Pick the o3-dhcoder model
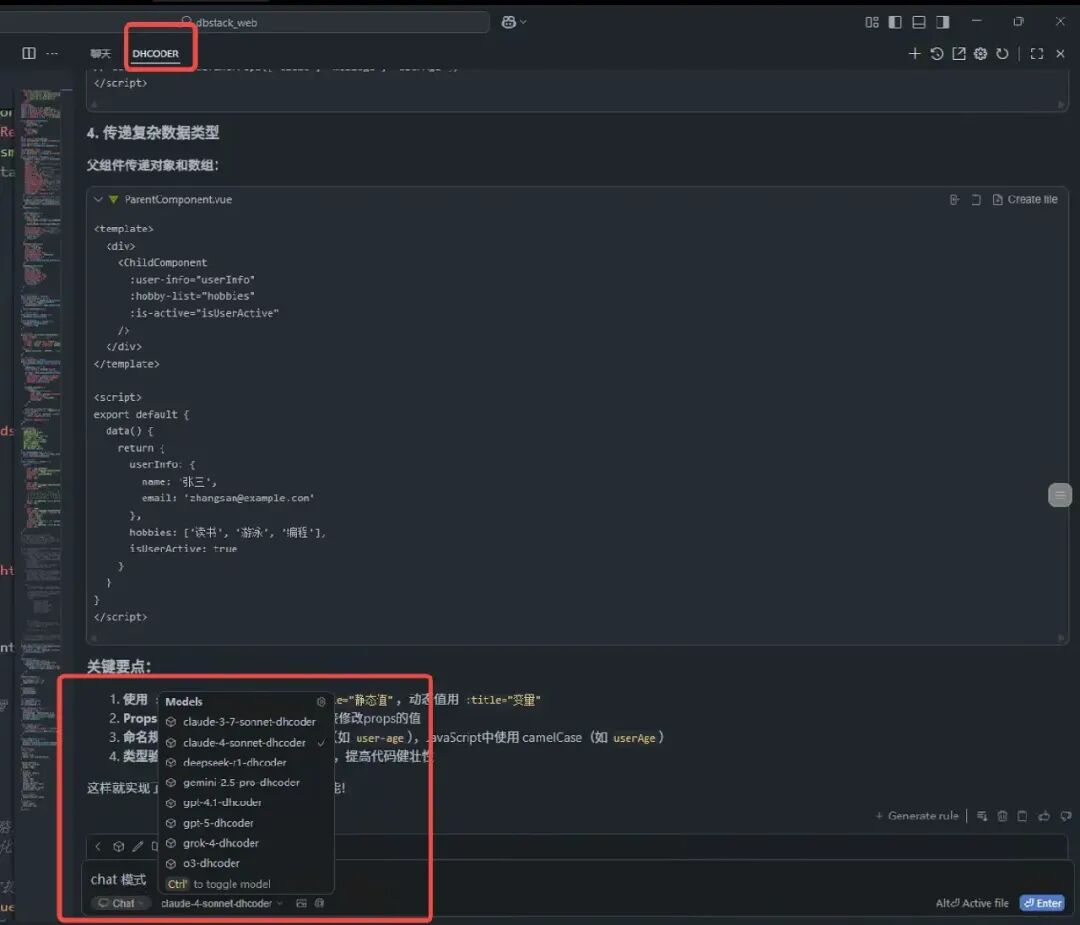Image resolution: width=1080 pixels, height=925 pixels. (246, 863)
